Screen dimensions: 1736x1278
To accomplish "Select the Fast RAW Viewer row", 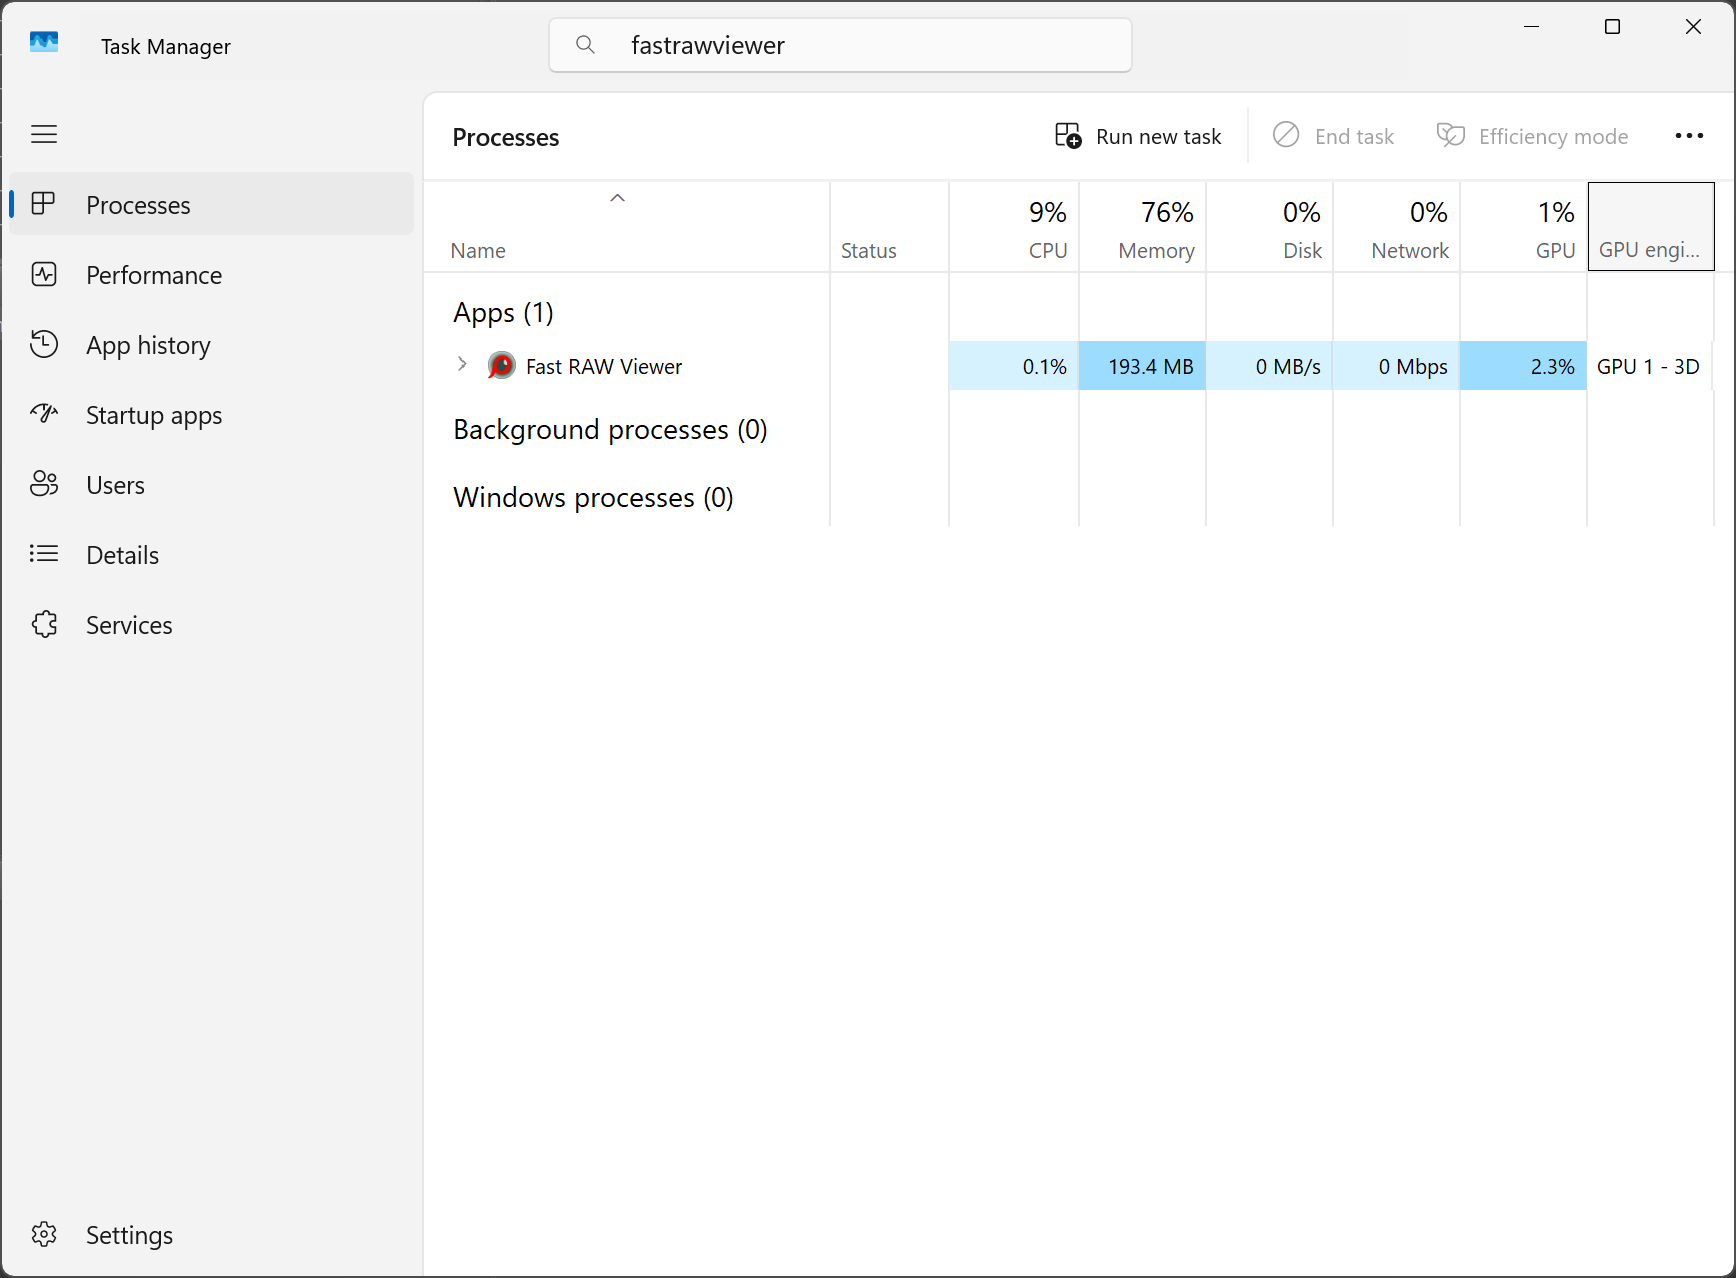I will pyautogui.click(x=1070, y=366).
